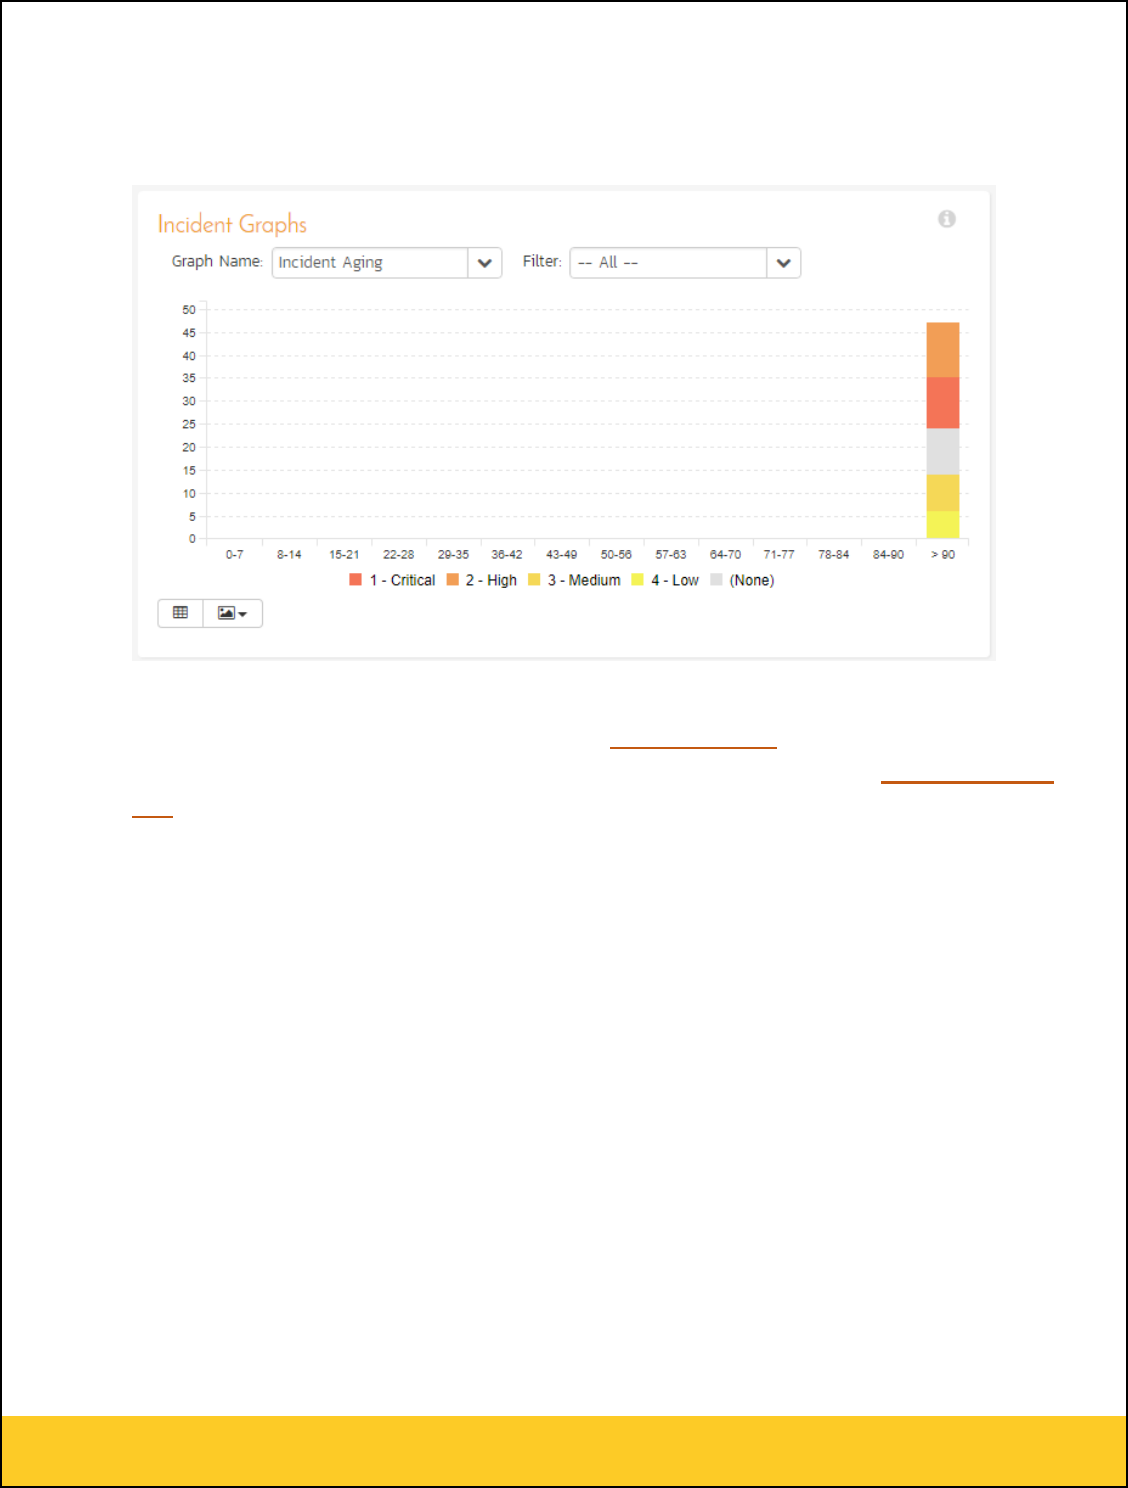This screenshot has width=1128, height=1488.
Task: Click the bright yellow Low bar segment
Action: tap(943, 525)
